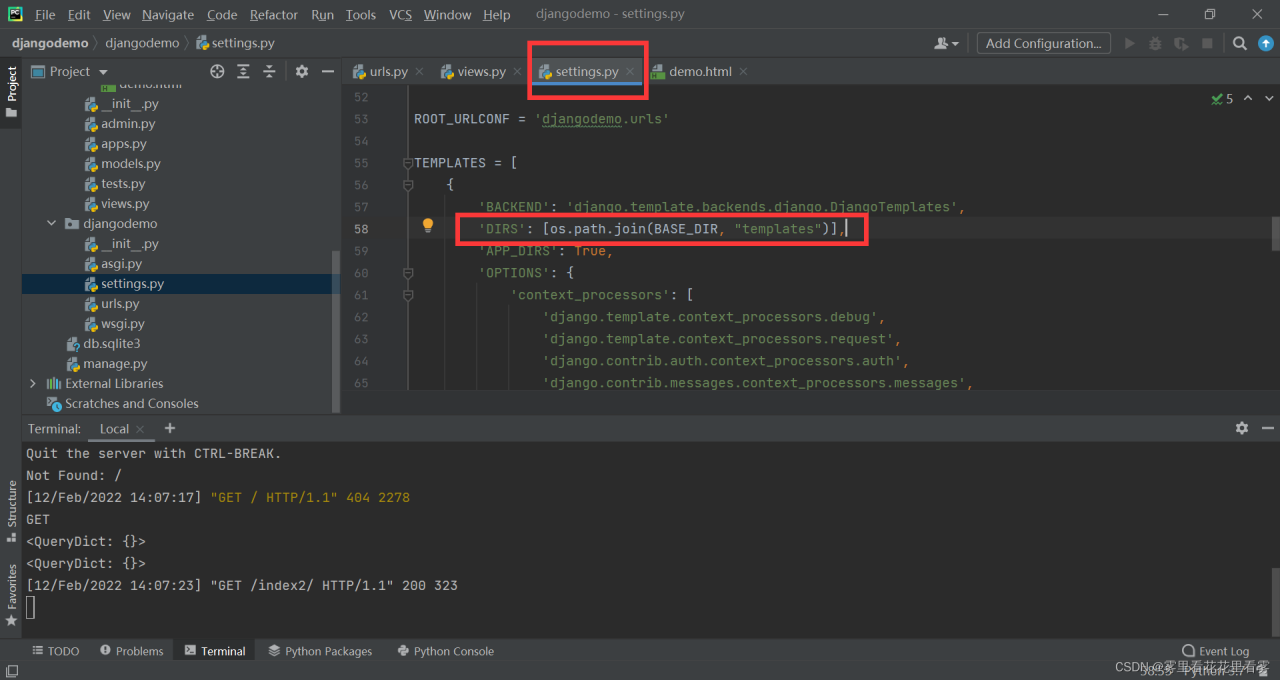The image size is (1280, 680).
Task: Click the next highlighted problem down arrow
Action: coord(1268,99)
